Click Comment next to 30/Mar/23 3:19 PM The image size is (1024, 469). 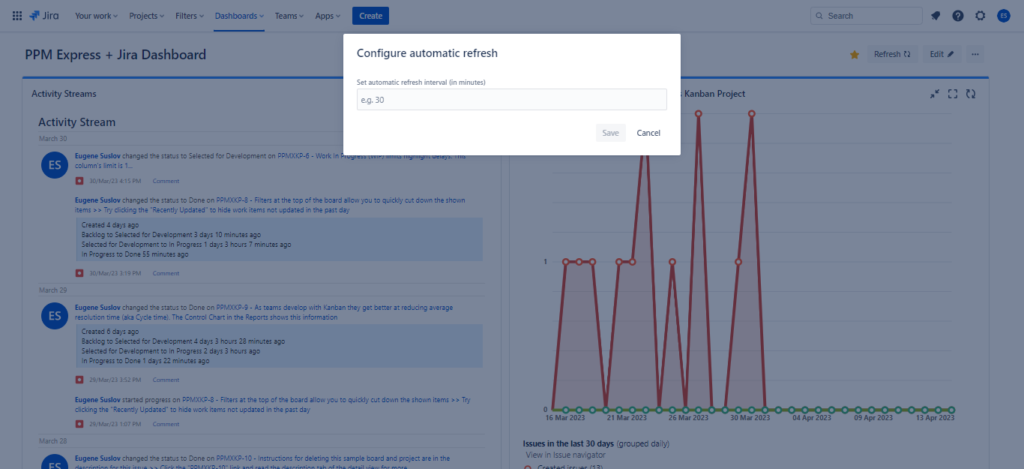[166, 273]
